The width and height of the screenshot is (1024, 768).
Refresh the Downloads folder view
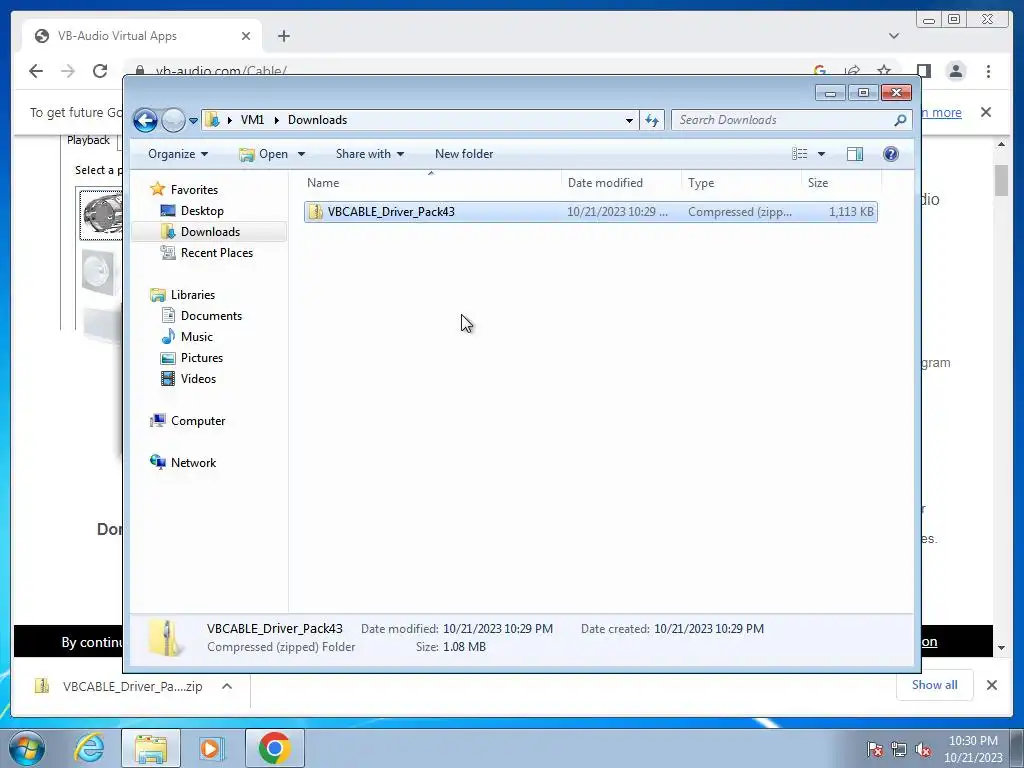tap(652, 120)
